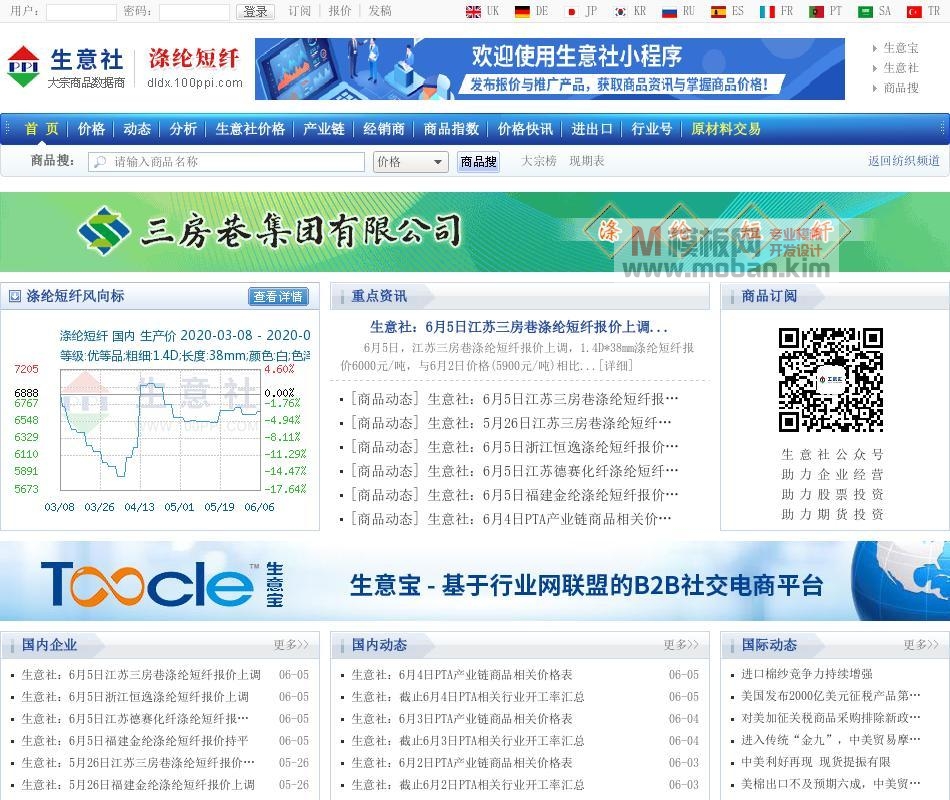Screen dimensions: 950x800
Task: Click the 订阅 link in top bar
Action: pyautogui.click(x=299, y=12)
